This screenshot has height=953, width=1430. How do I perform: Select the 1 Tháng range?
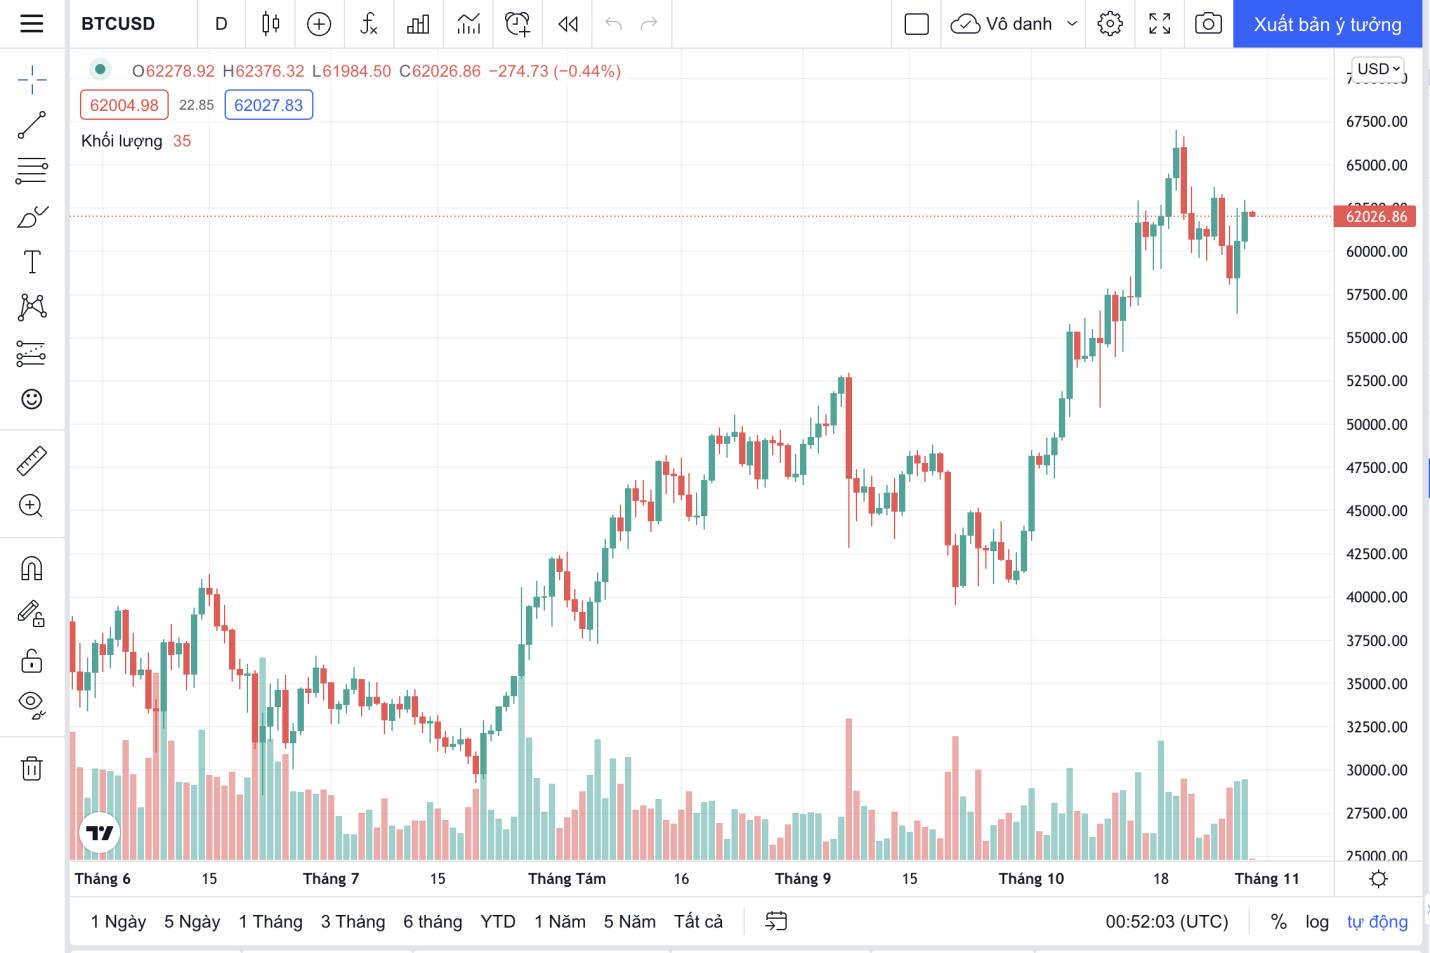tap(270, 921)
